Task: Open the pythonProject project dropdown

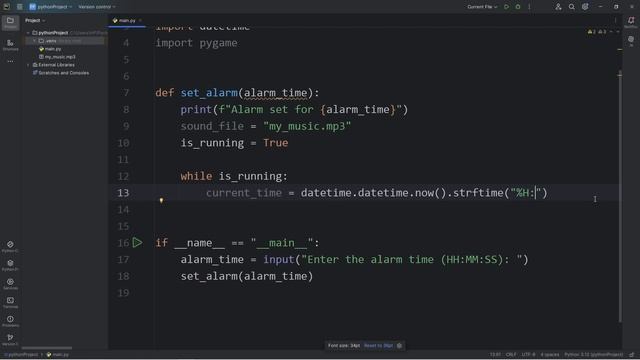Action: pyautogui.click(x=51, y=7)
